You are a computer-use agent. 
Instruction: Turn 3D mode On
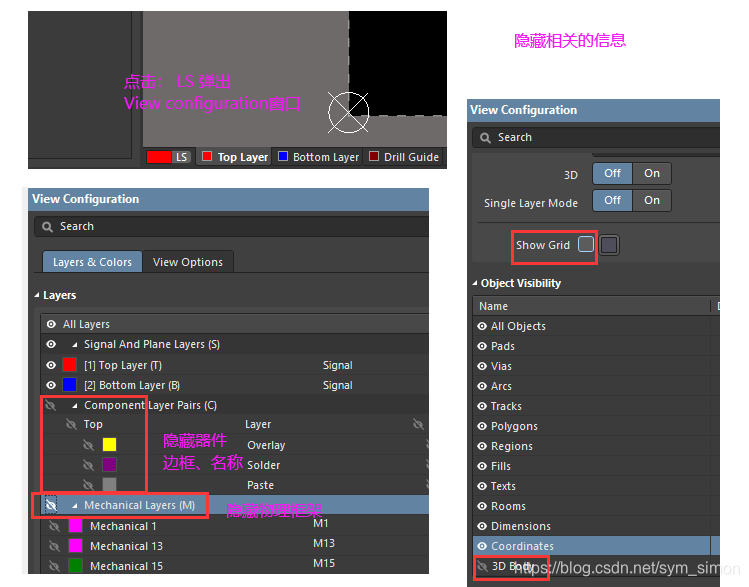point(652,173)
